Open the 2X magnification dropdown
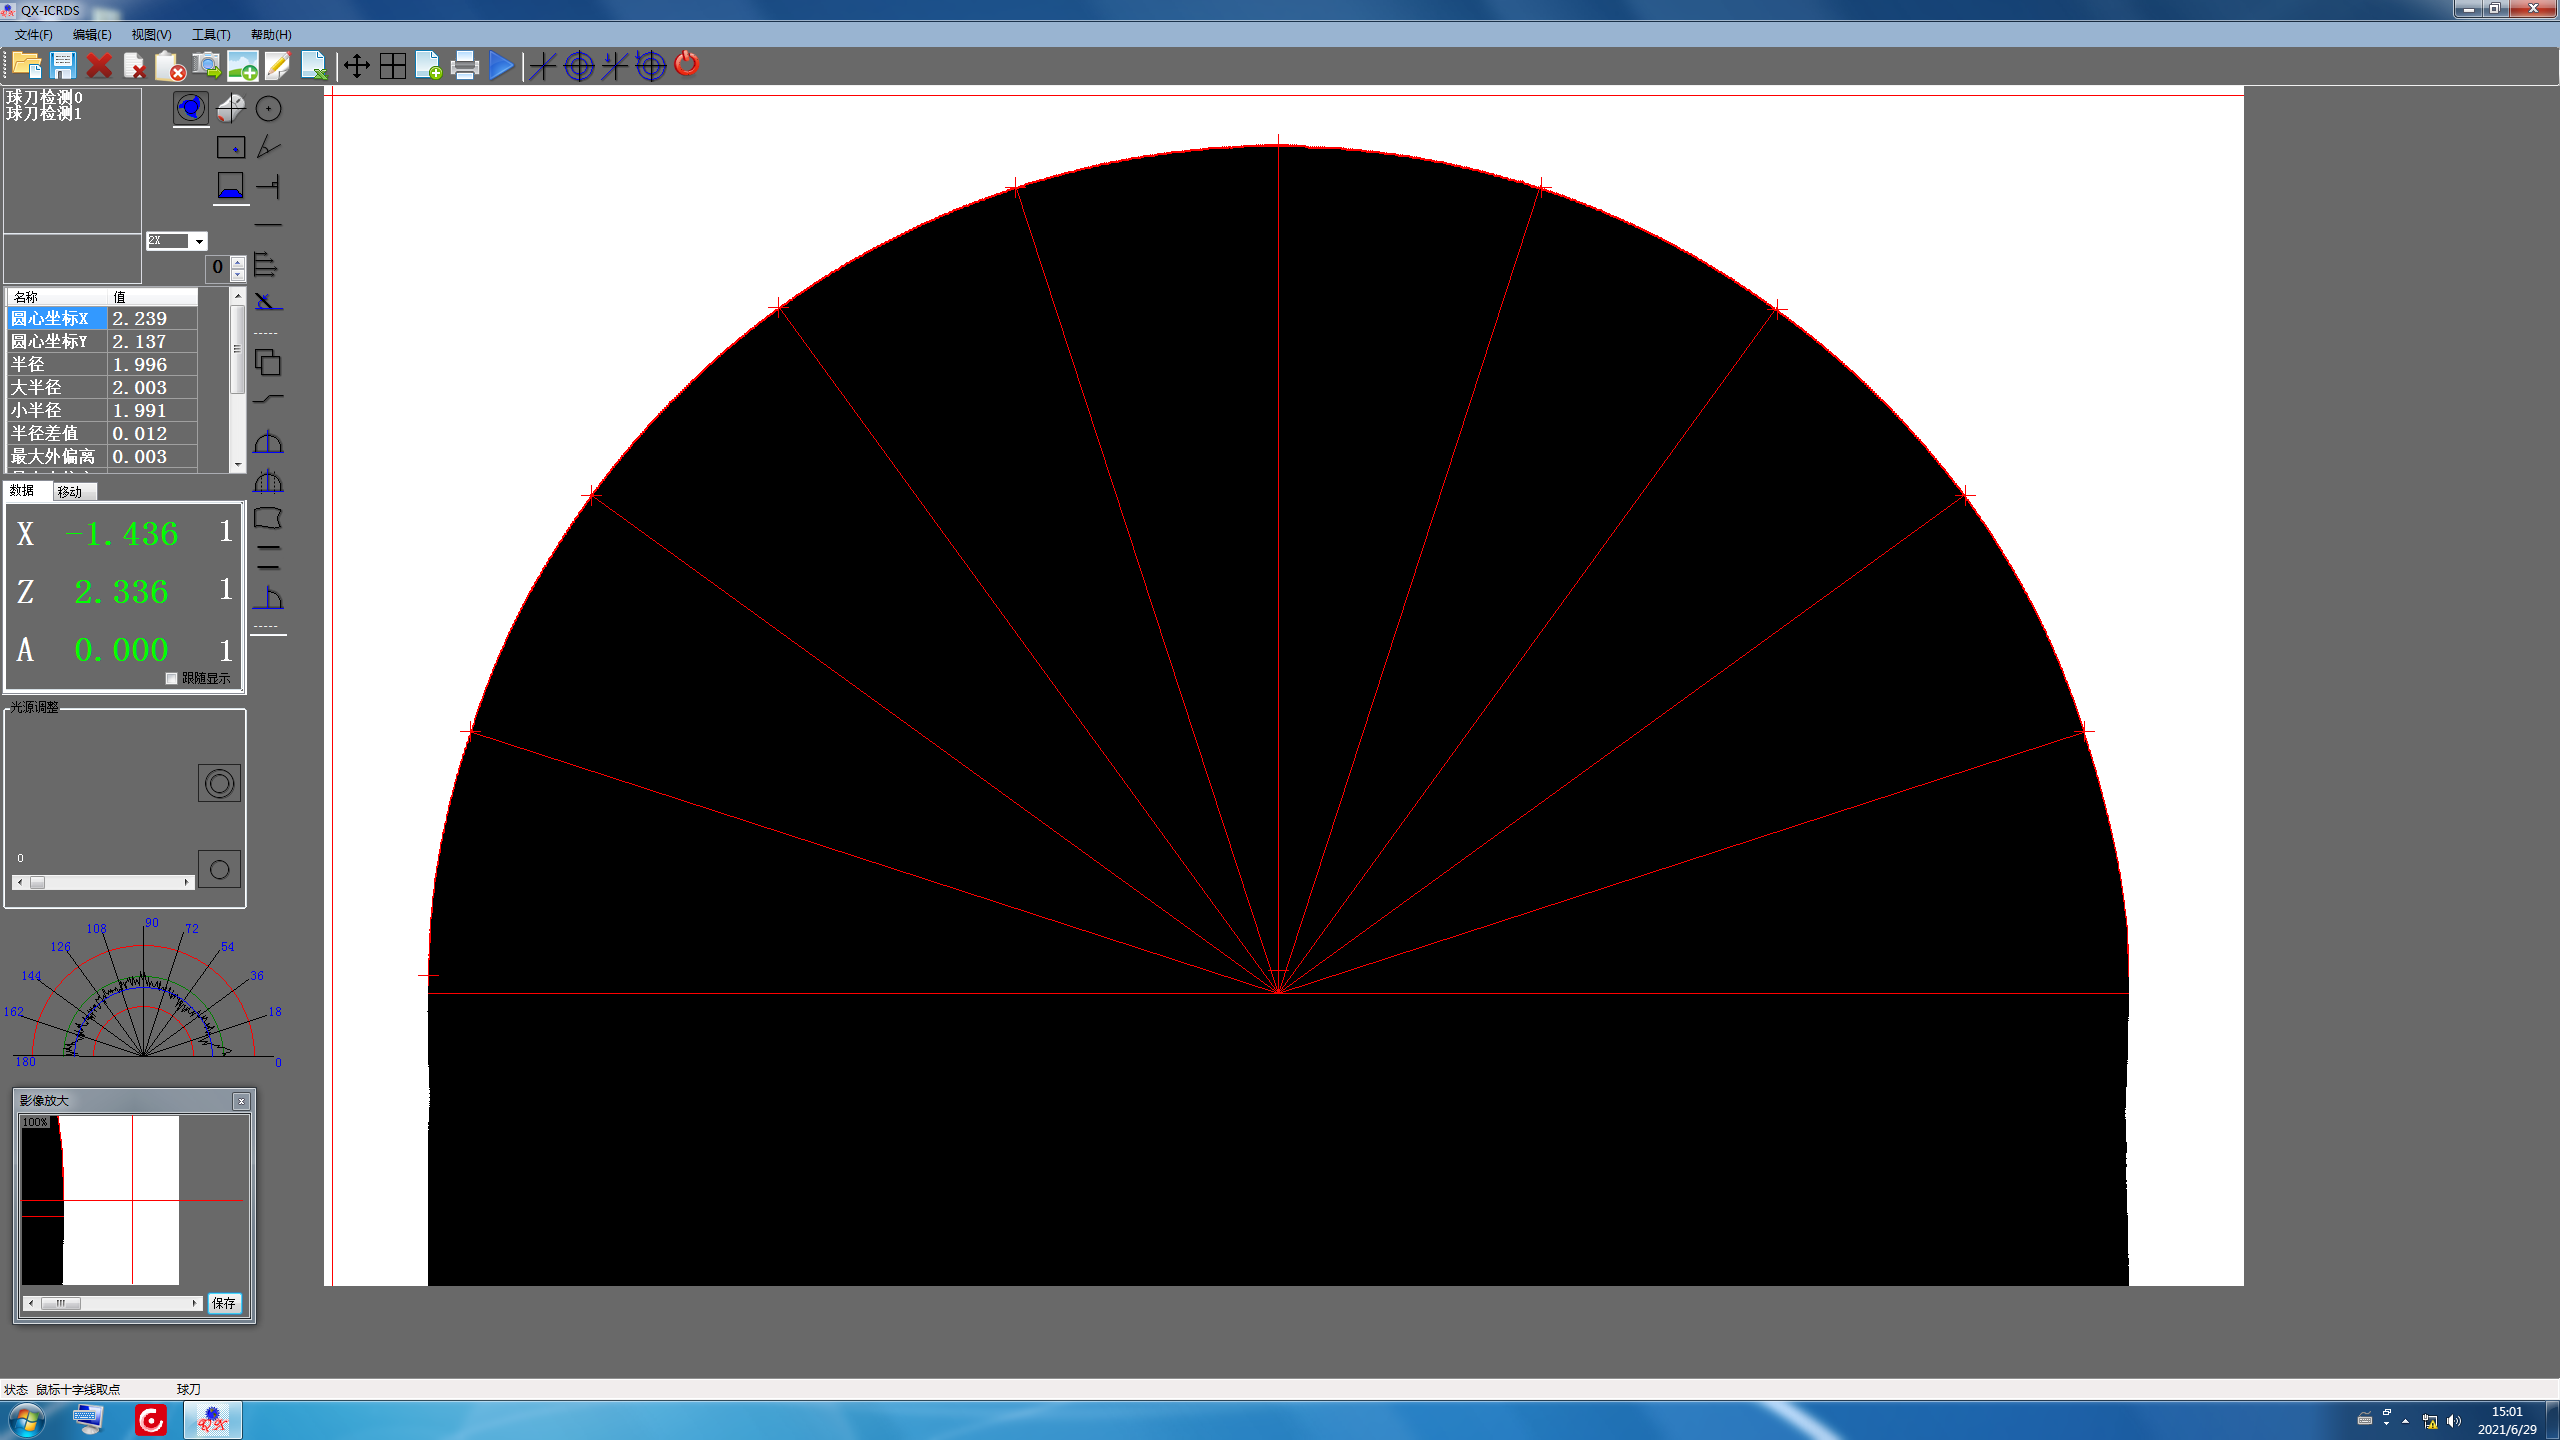This screenshot has height=1440, width=2560. pyautogui.click(x=199, y=241)
